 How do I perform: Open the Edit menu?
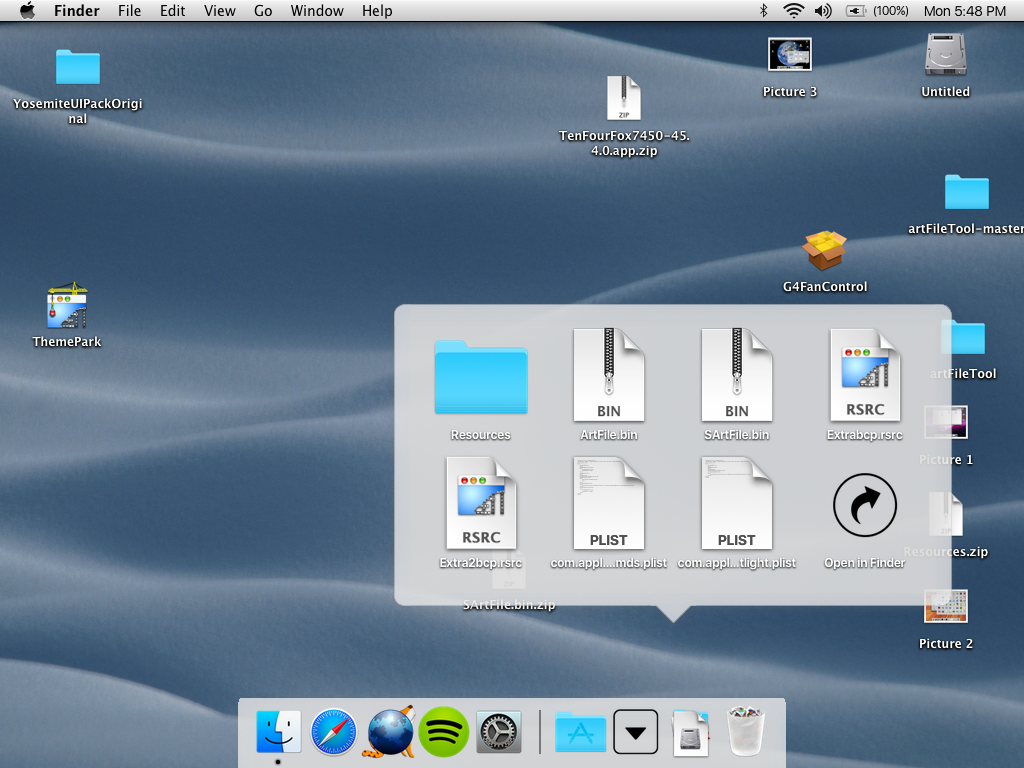pos(172,11)
